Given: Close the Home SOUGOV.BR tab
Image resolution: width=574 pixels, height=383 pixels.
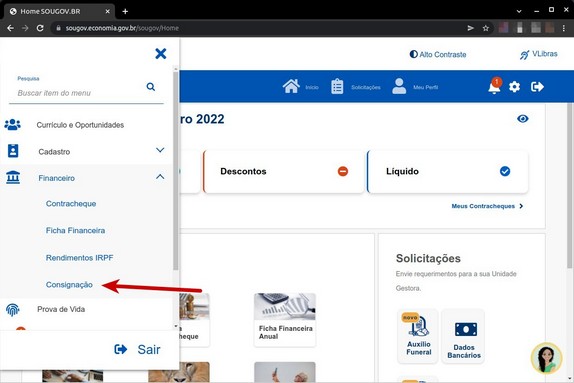Looking at the screenshot, I should pos(107,11).
